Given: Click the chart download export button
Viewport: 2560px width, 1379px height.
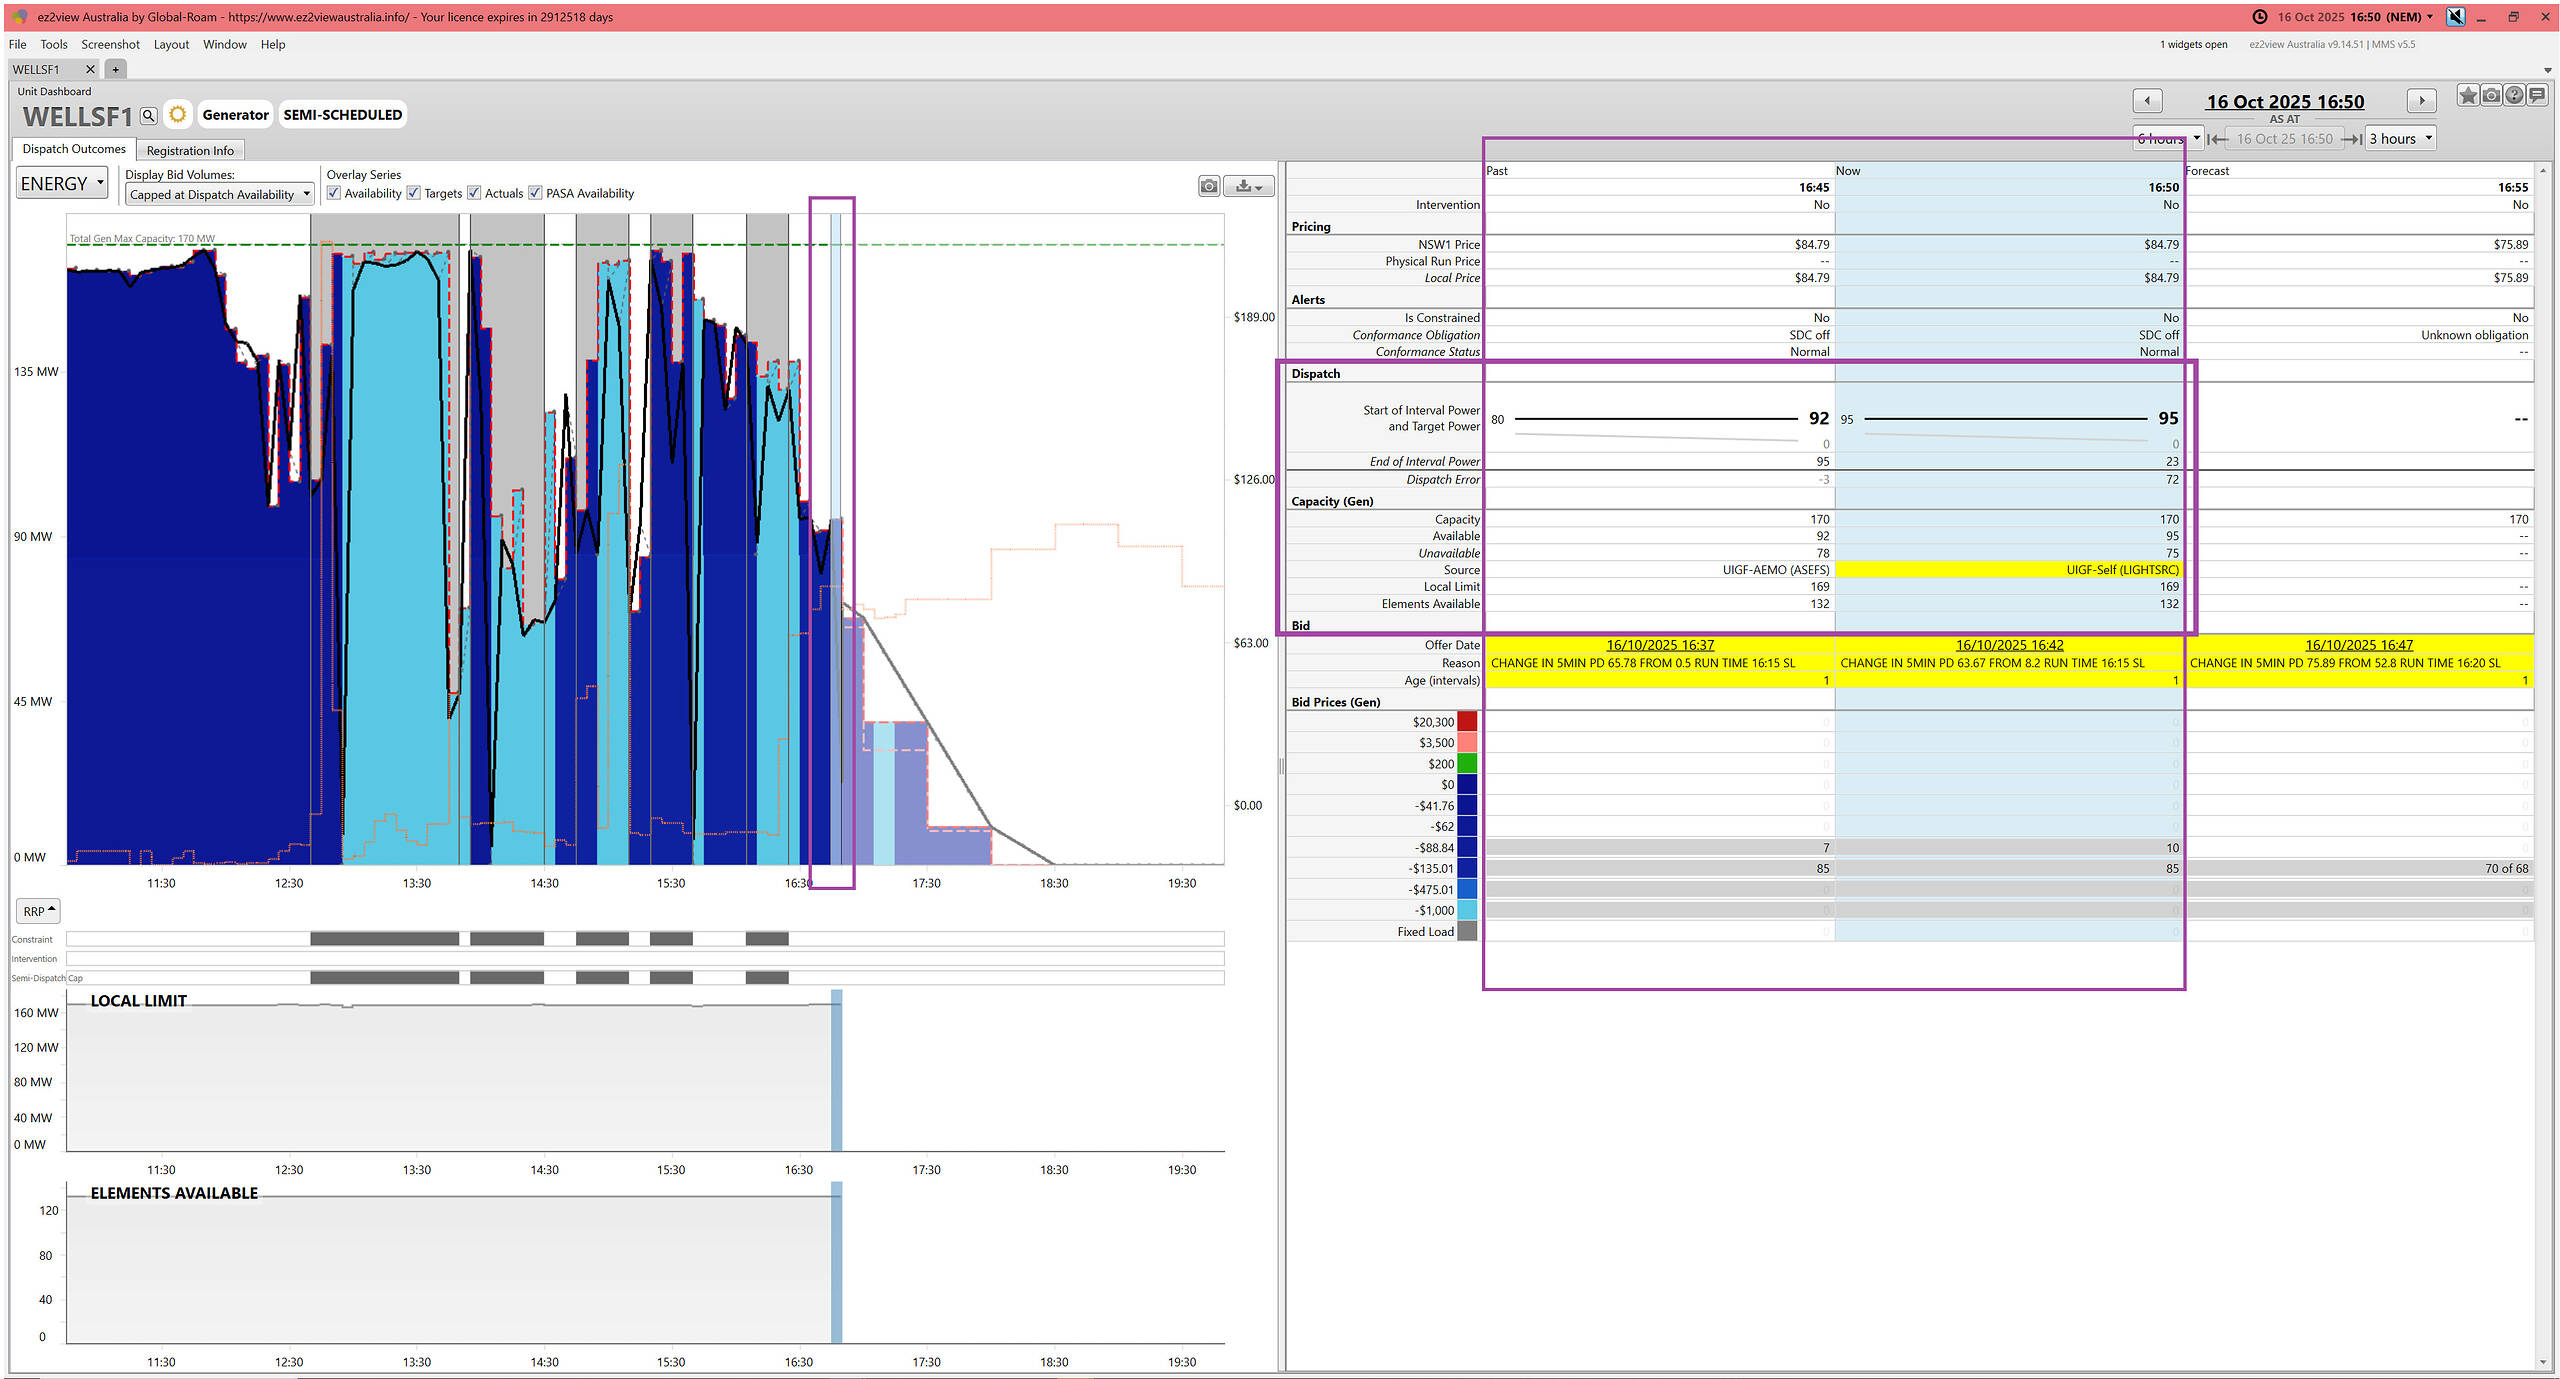Looking at the screenshot, I should click(x=1249, y=186).
